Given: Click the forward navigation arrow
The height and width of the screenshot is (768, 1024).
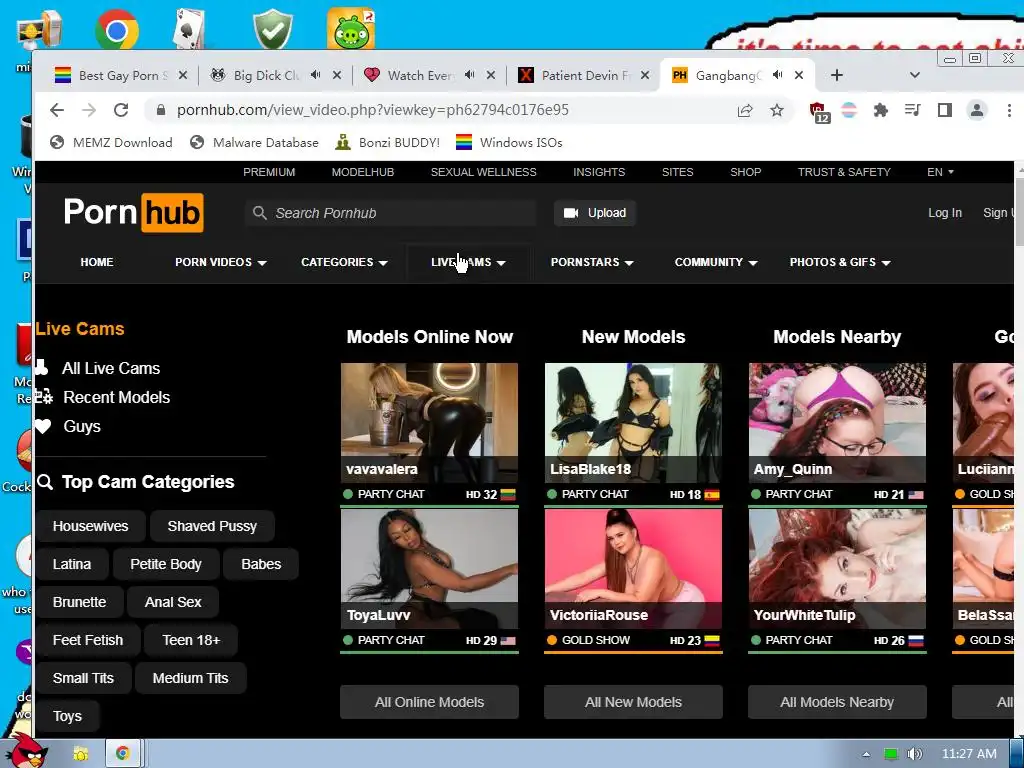Looking at the screenshot, I should click(x=89, y=110).
